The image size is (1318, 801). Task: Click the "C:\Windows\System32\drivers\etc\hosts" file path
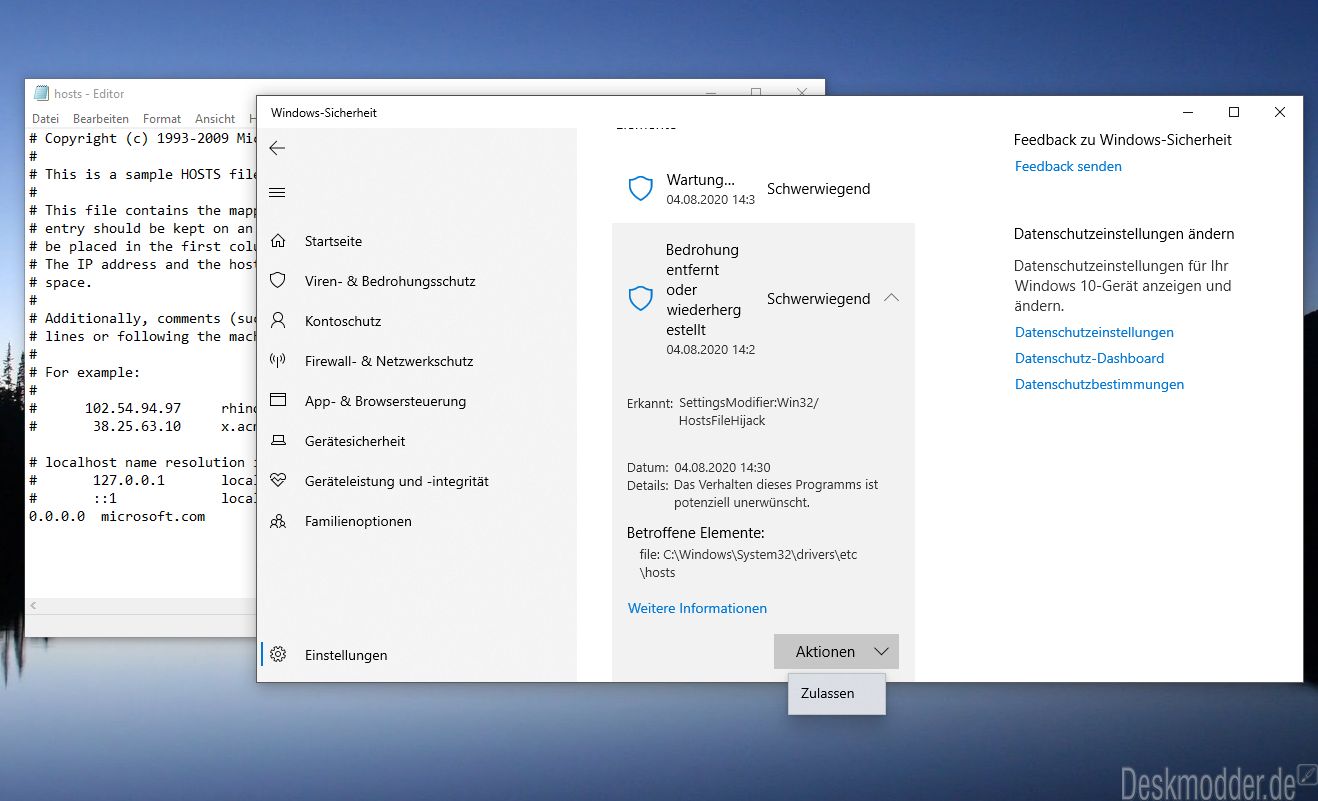pyautogui.click(x=749, y=564)
